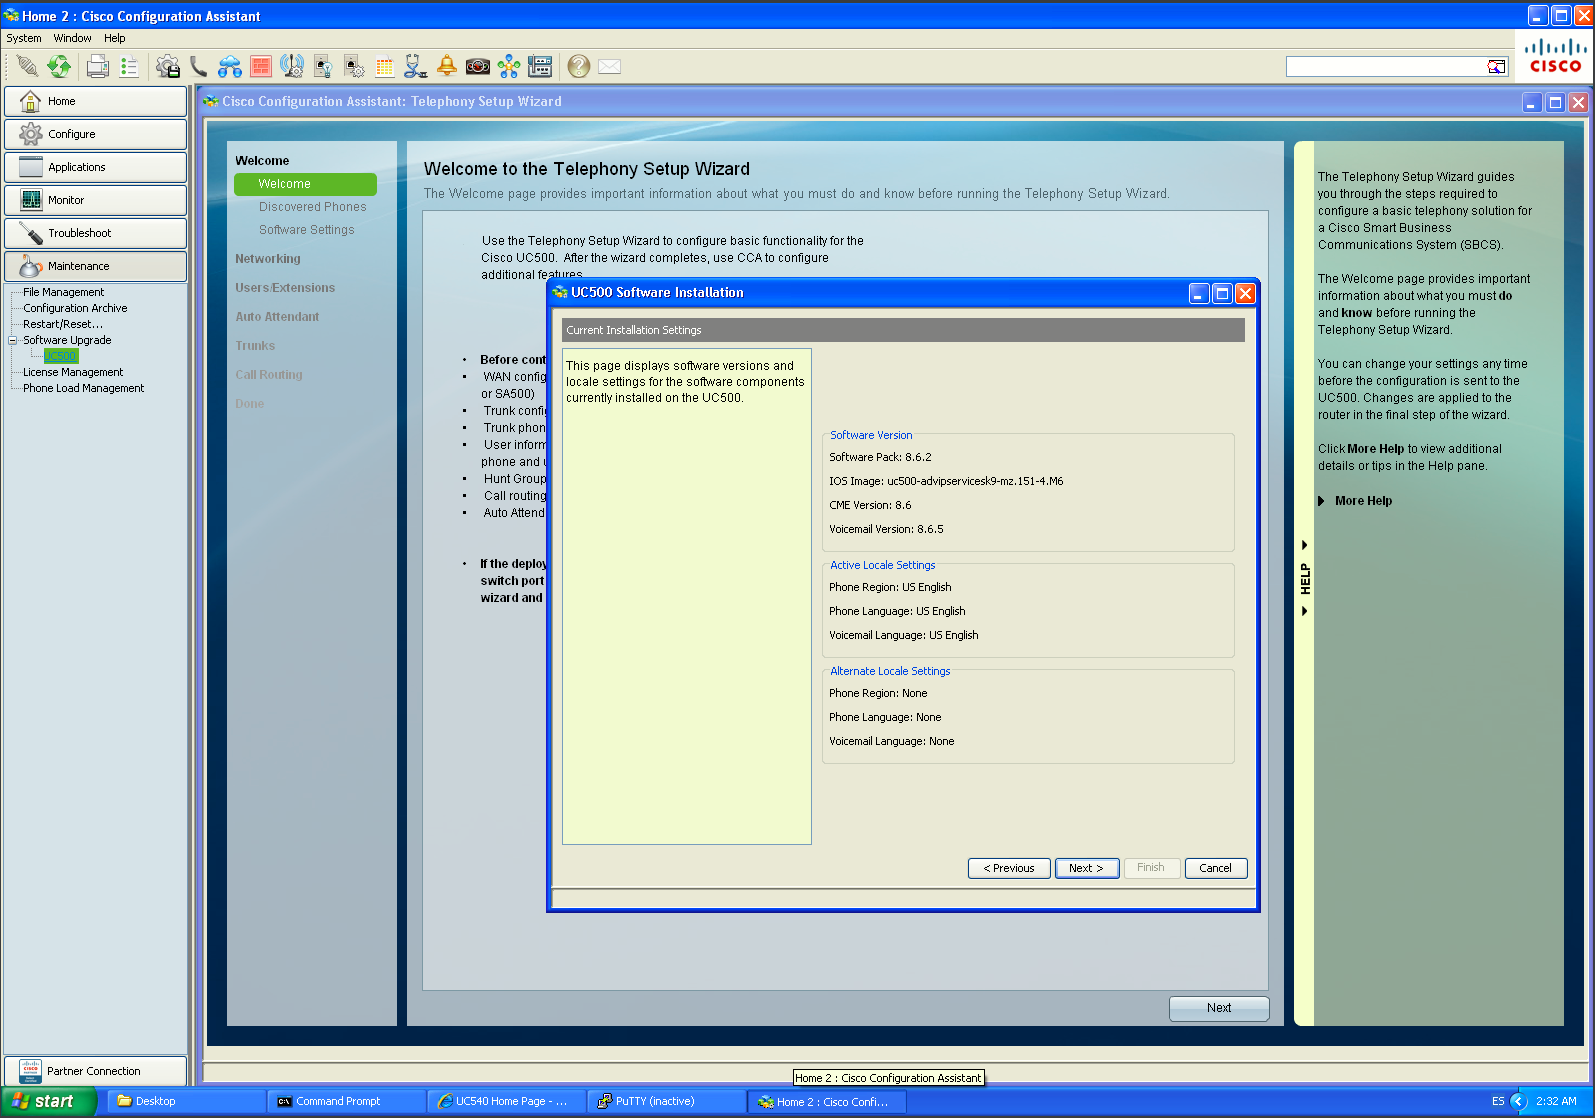Click the printer icon in toolbar

(x=98, y=66)
